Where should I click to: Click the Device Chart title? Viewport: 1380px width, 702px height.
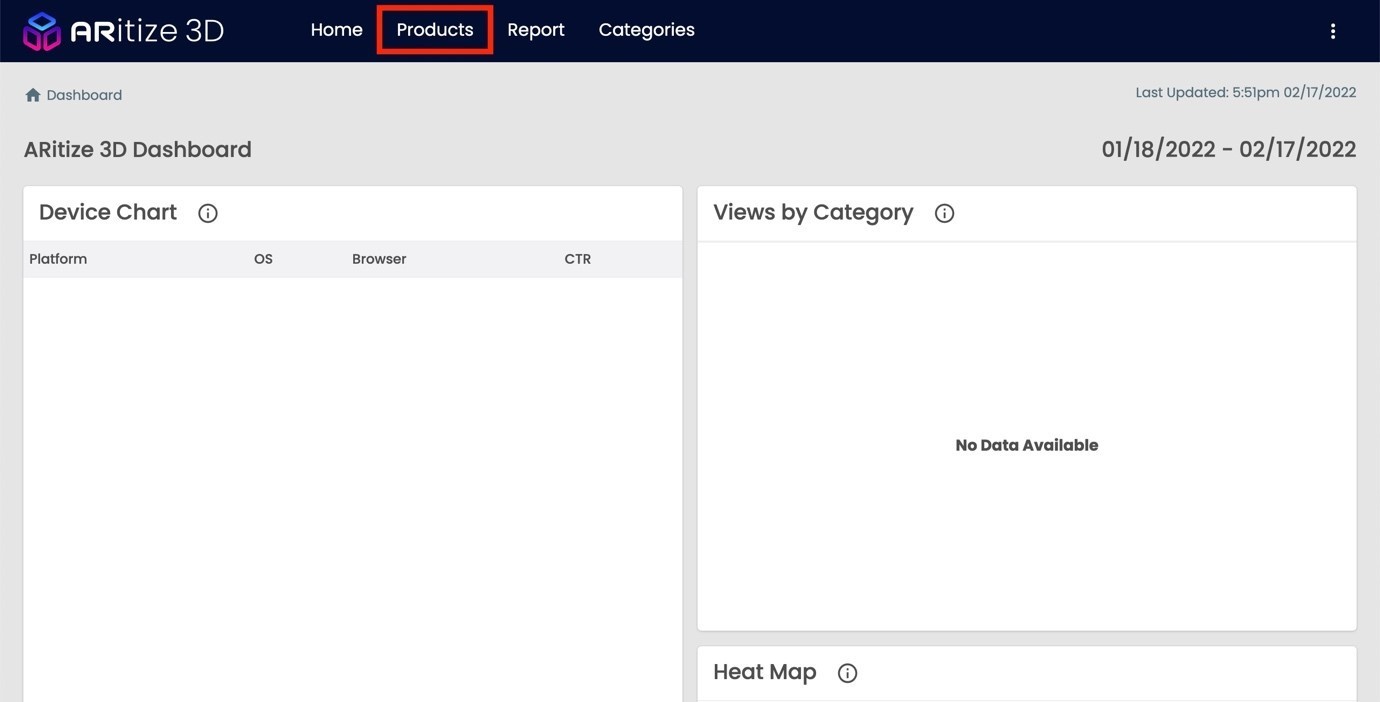tap(108, 212)
